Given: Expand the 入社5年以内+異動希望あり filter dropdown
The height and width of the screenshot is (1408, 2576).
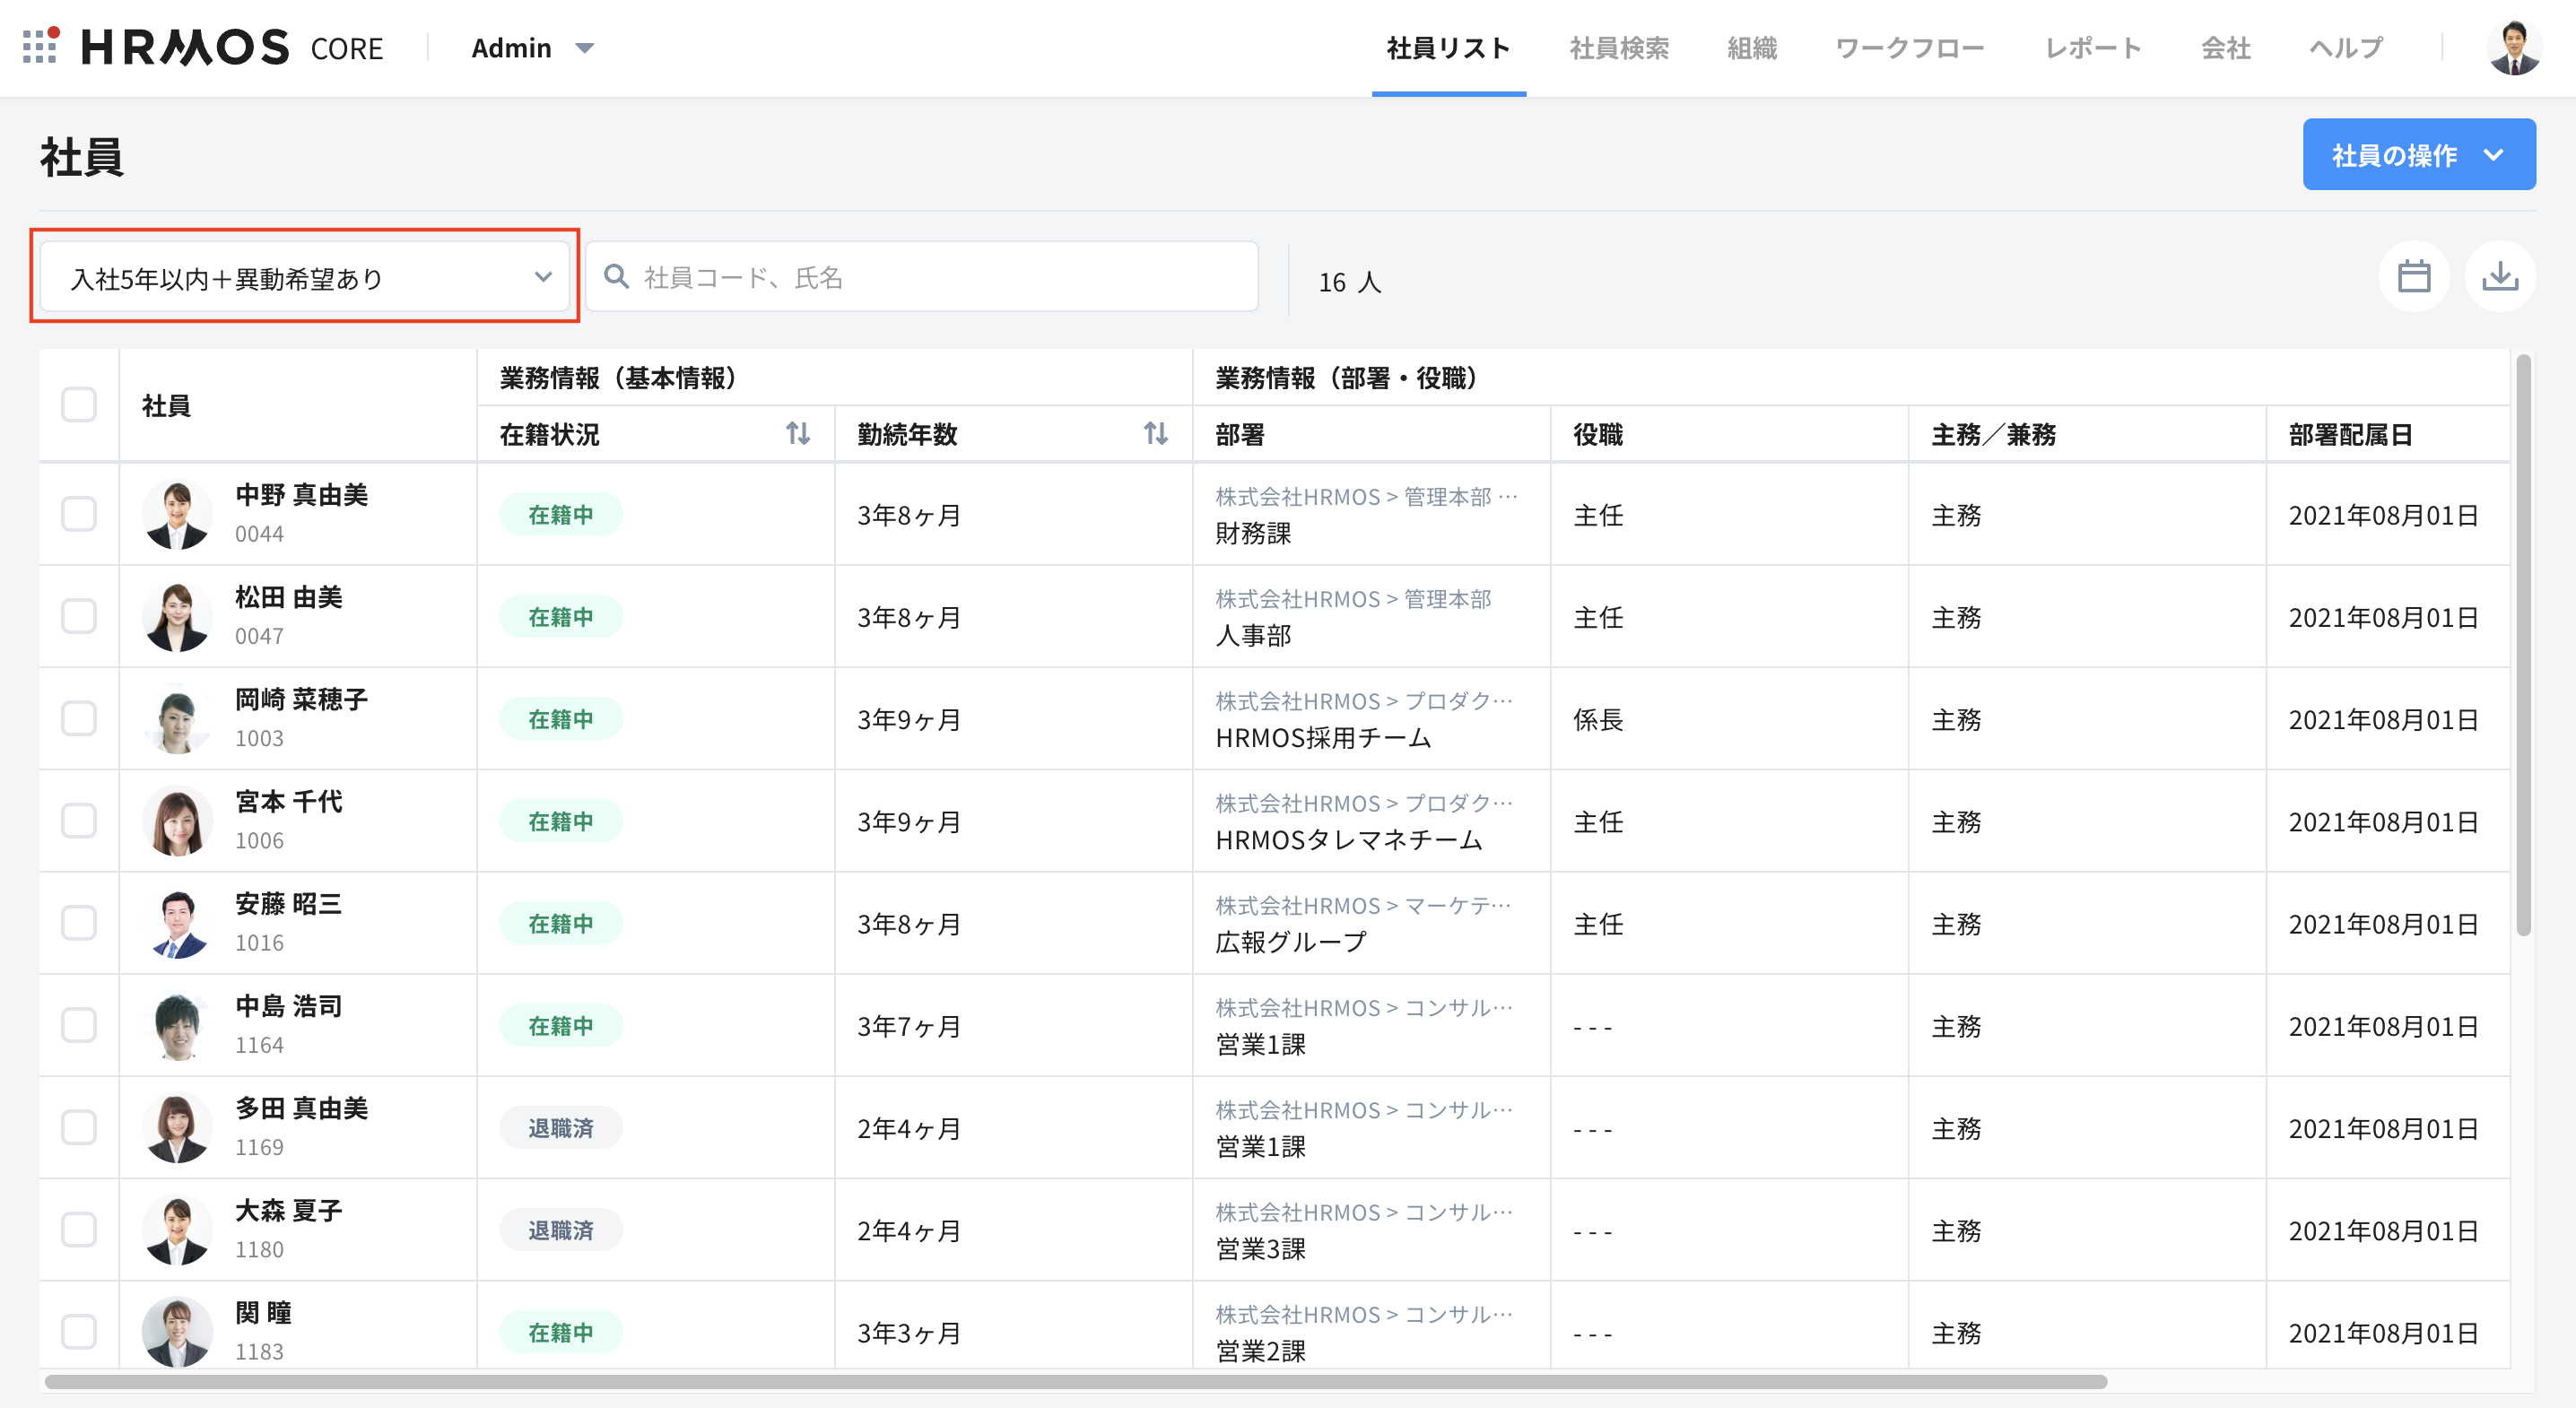Looking at the screenshot, I should pyautogui.click(x=305, y=277).
